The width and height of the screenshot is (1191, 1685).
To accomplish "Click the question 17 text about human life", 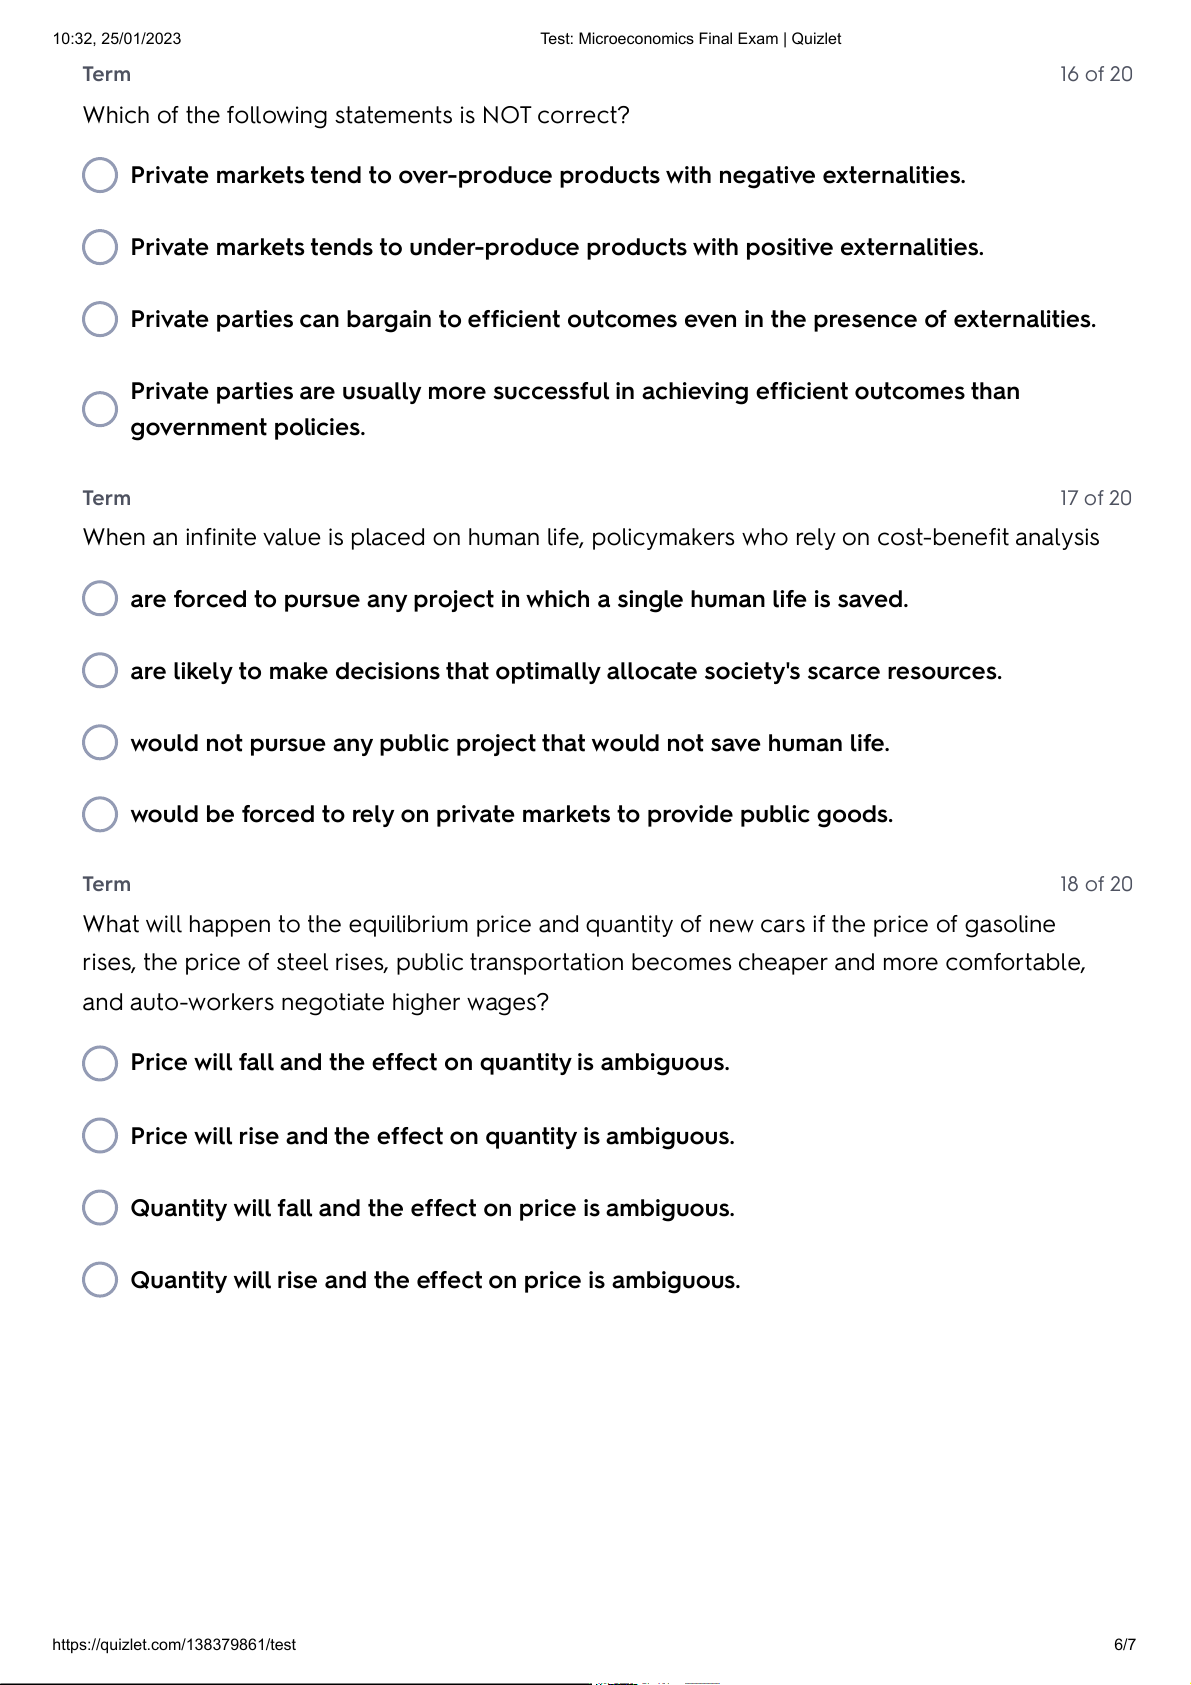I will (x=590, y=538).
